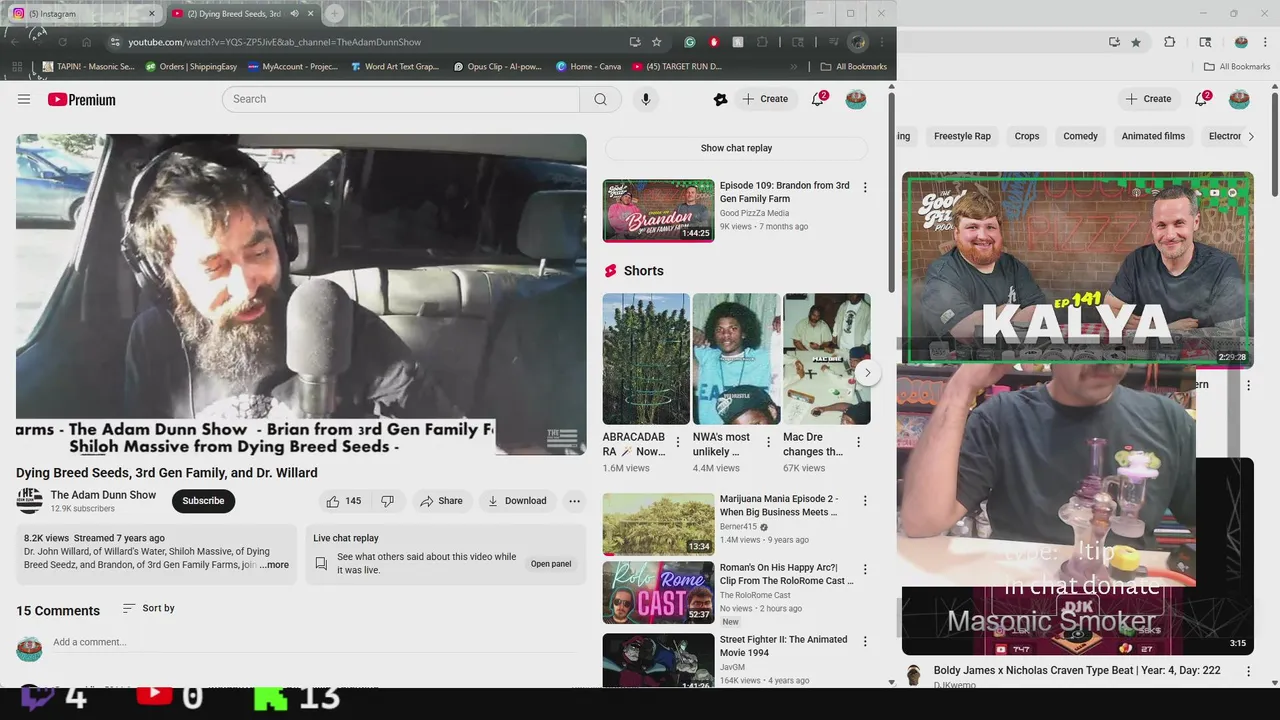1280x720 pixels.
Task: Open a new browser tab
Action: (x=334, y=14)
